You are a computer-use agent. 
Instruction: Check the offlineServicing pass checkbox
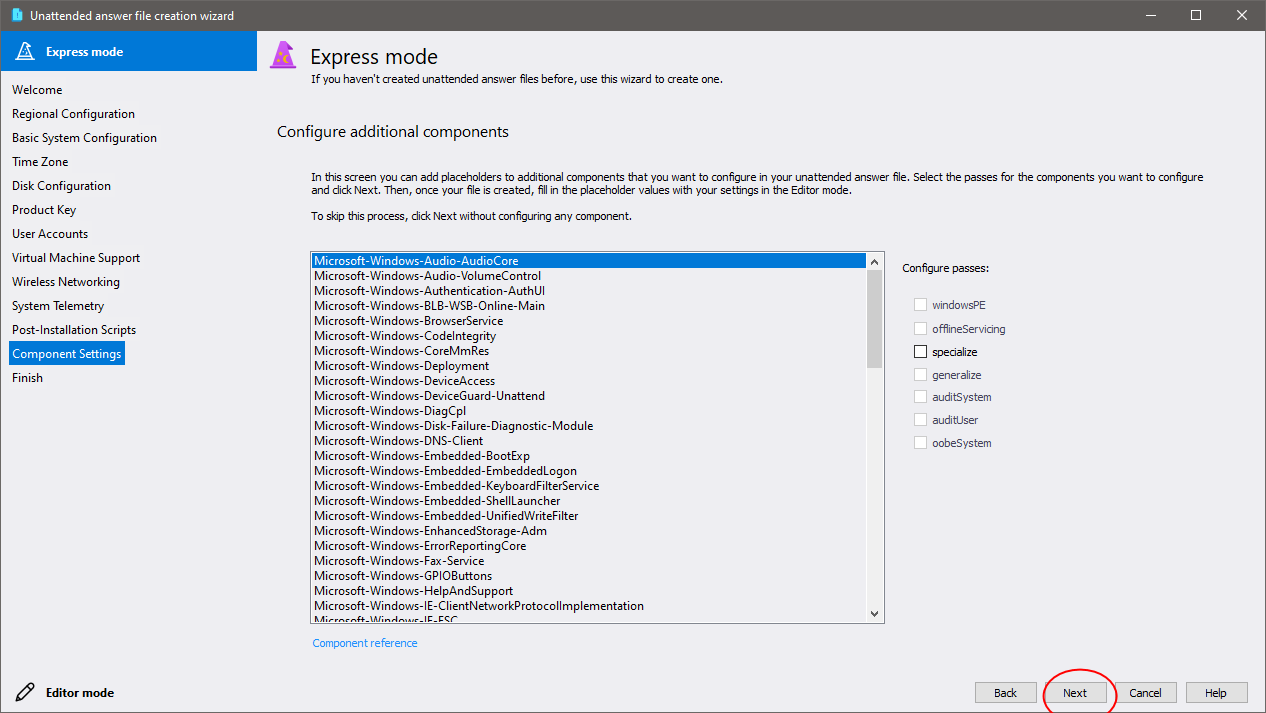(x=920, y=329)
